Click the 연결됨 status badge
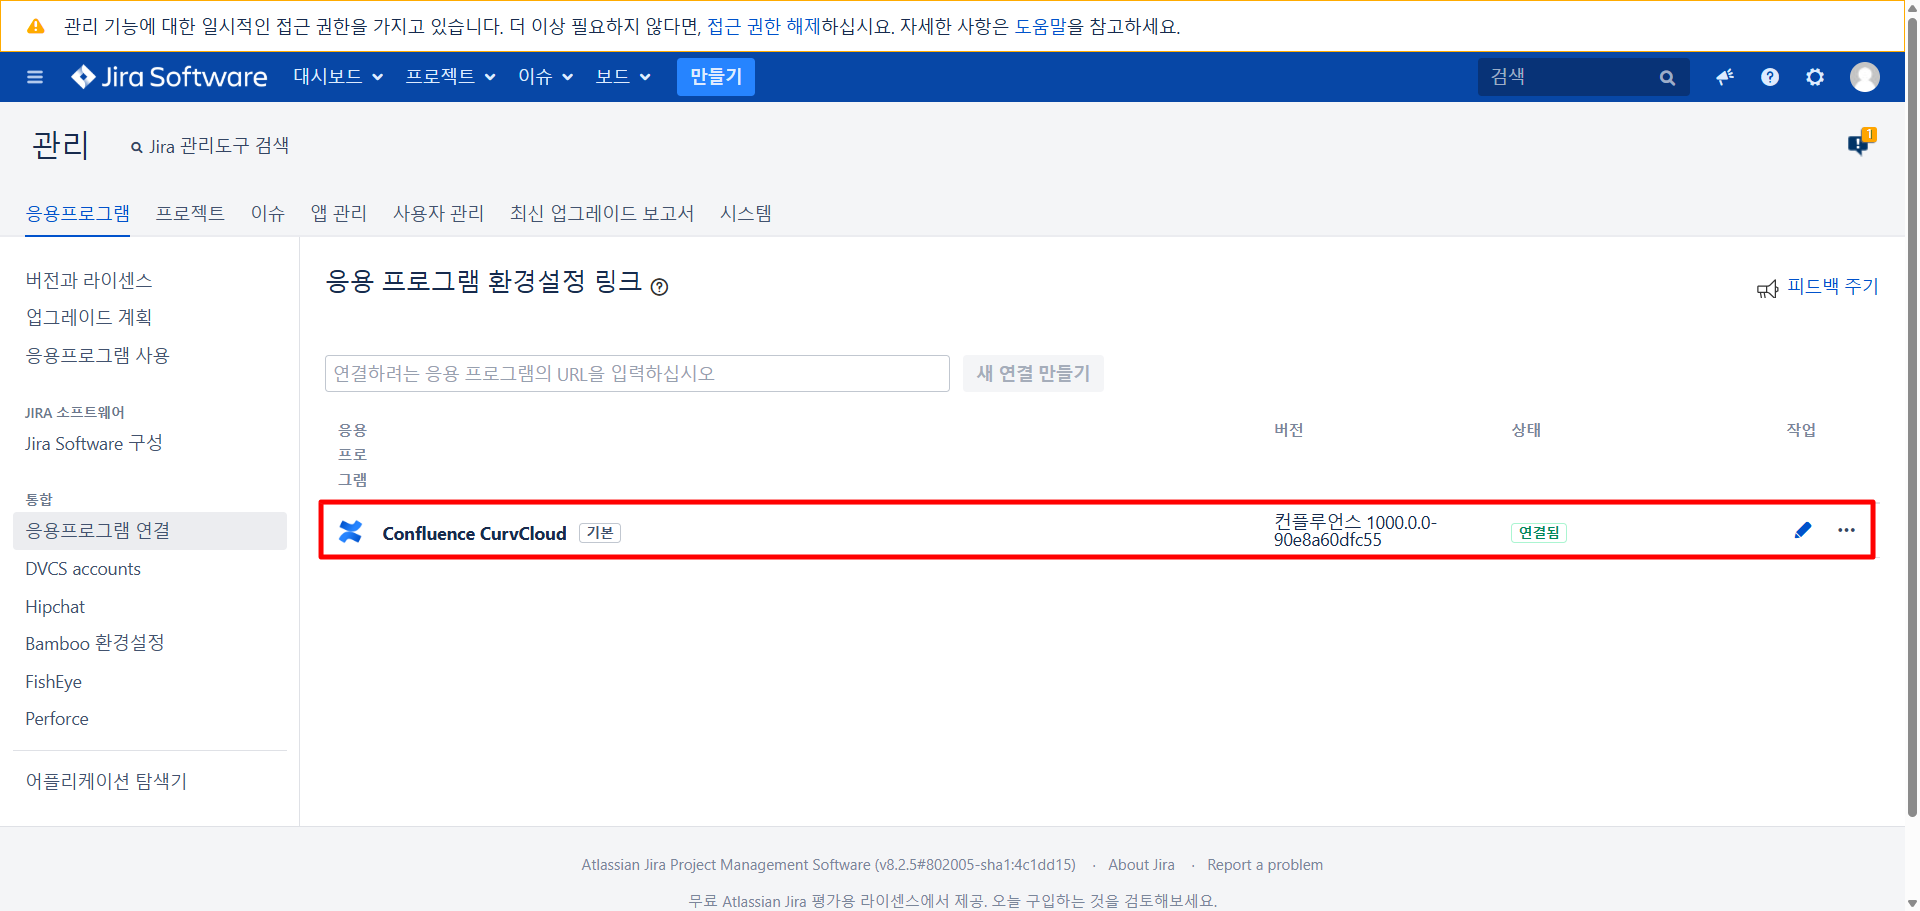 pos(1539,533)
